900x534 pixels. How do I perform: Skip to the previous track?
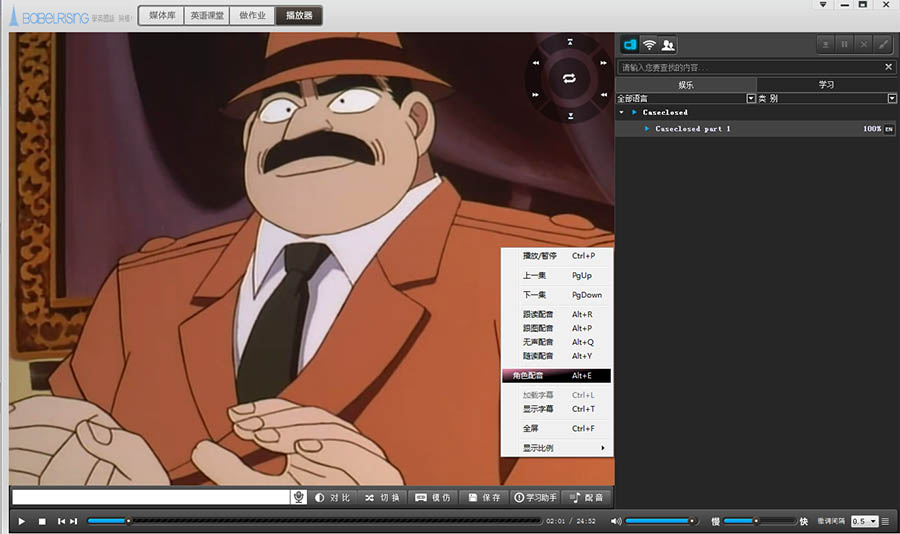(x=61, y=521)
